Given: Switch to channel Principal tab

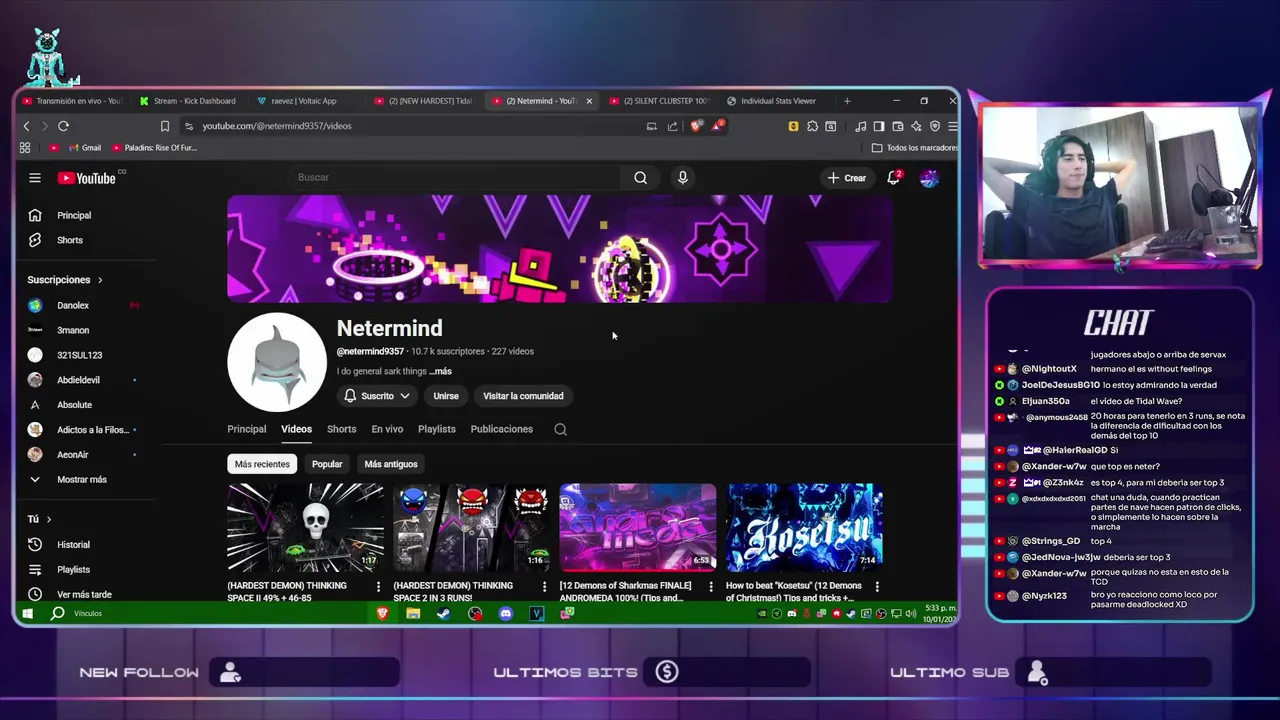Looking at the screenshot, I should pyautogui.click(x=247, y=429).
